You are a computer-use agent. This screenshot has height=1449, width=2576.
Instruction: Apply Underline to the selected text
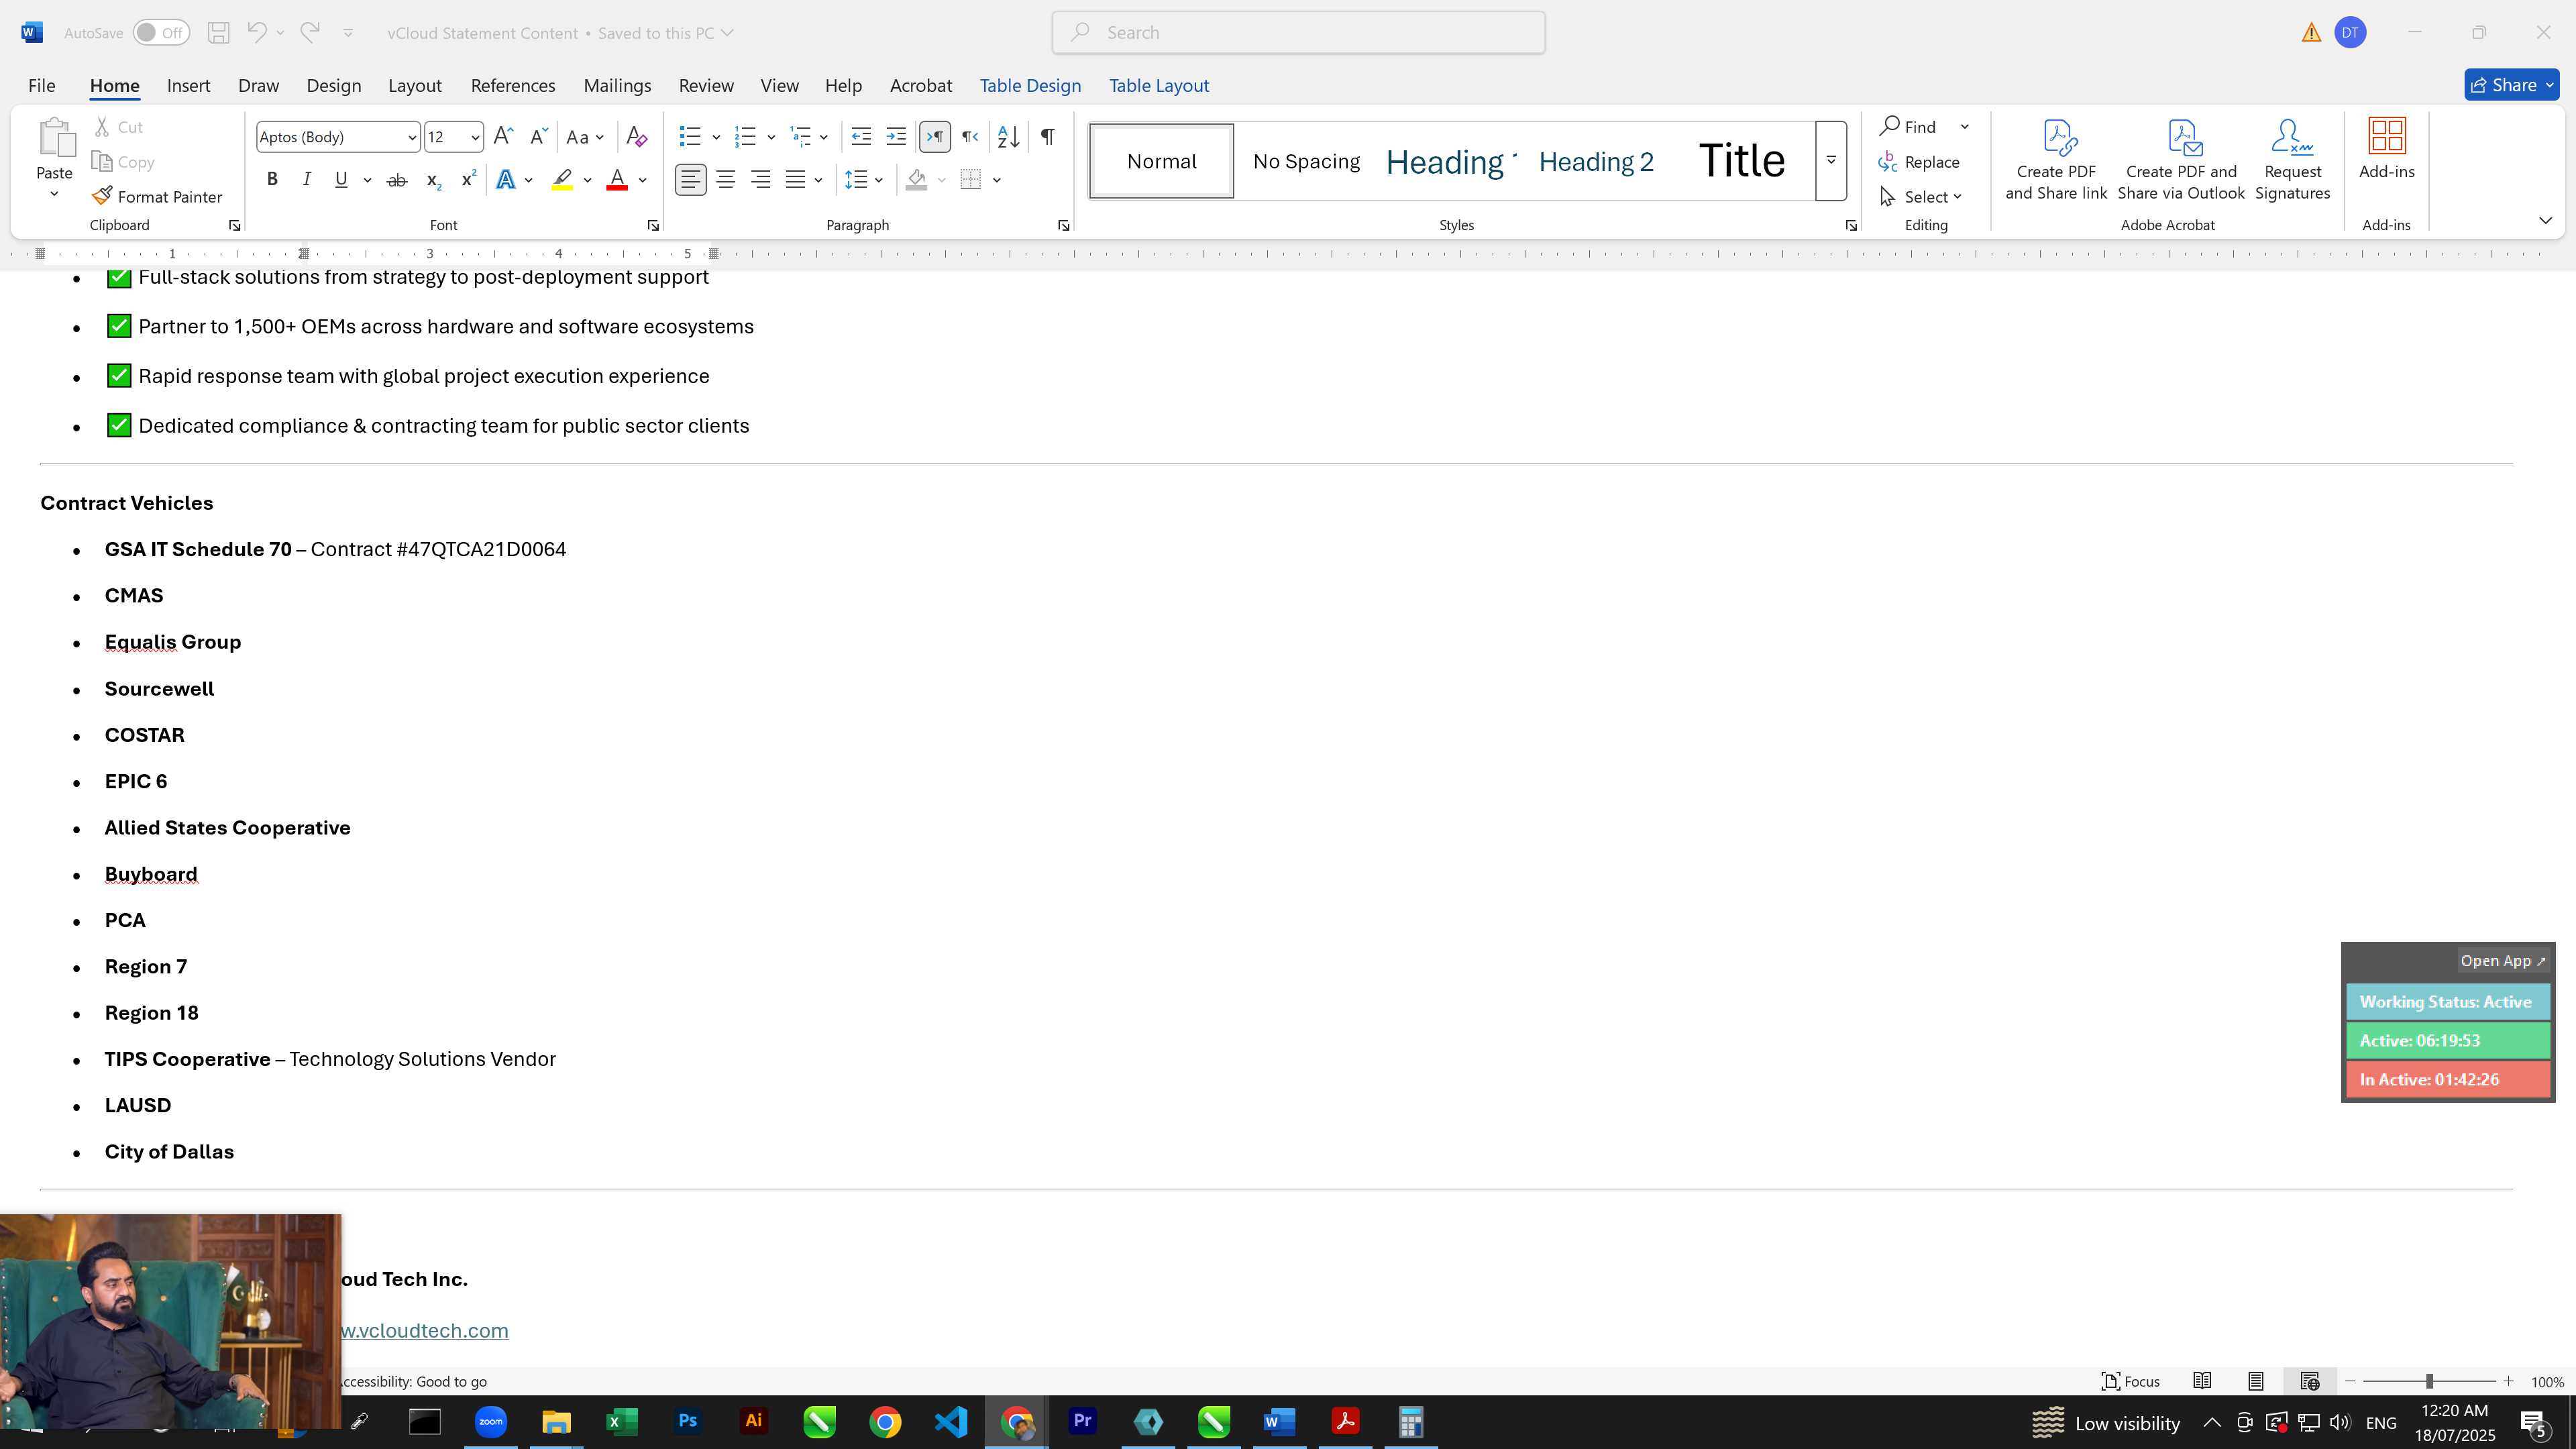(341, 180)
